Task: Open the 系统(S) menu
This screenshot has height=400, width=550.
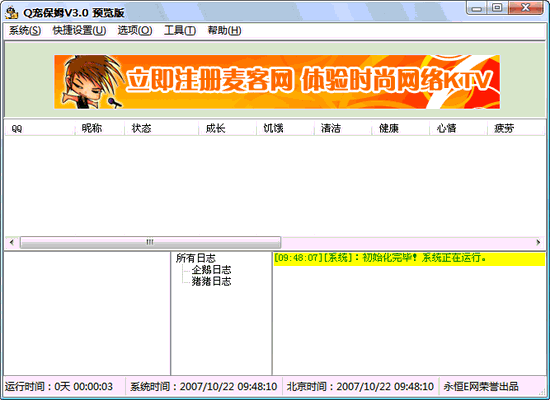Action: [x=25, y=31]
